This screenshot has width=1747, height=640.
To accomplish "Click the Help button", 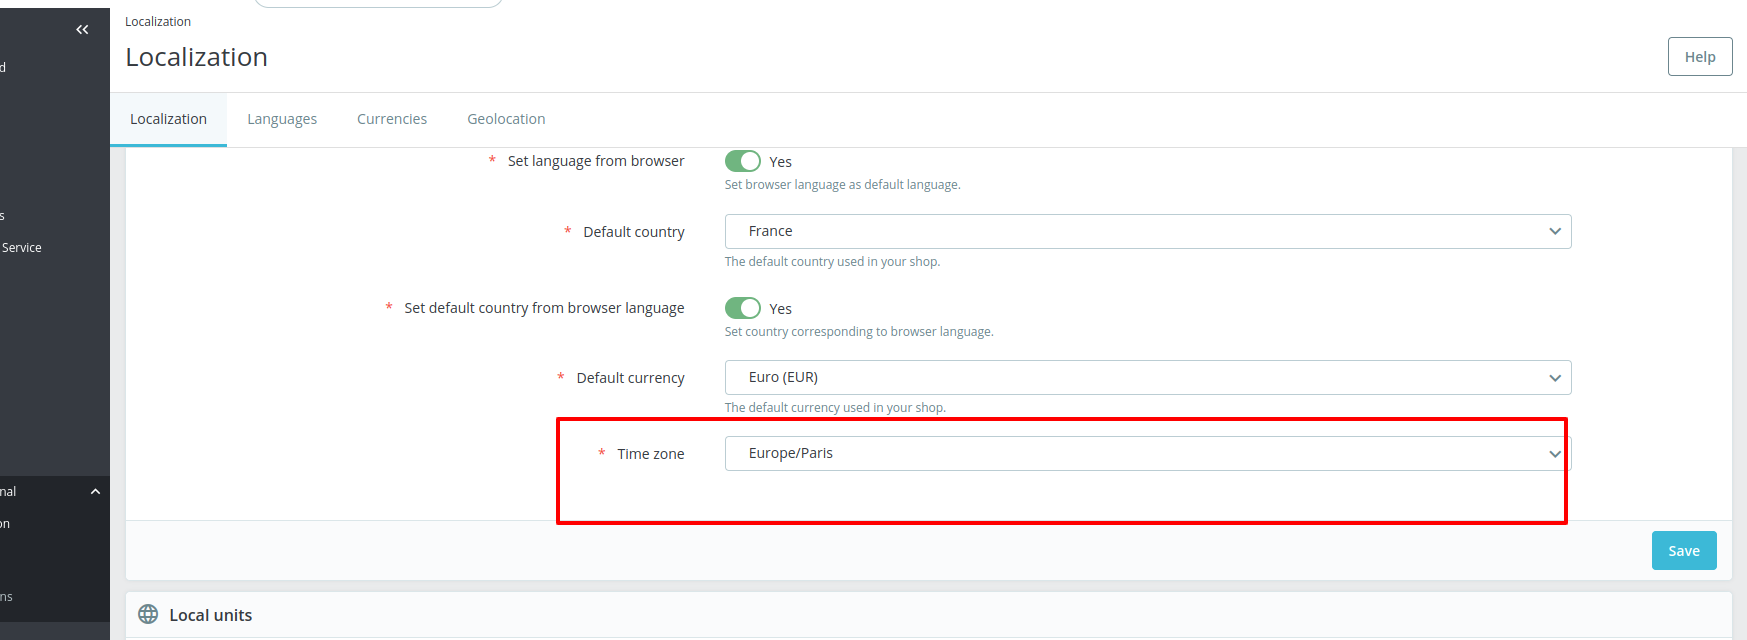I will coord(1700,56).
